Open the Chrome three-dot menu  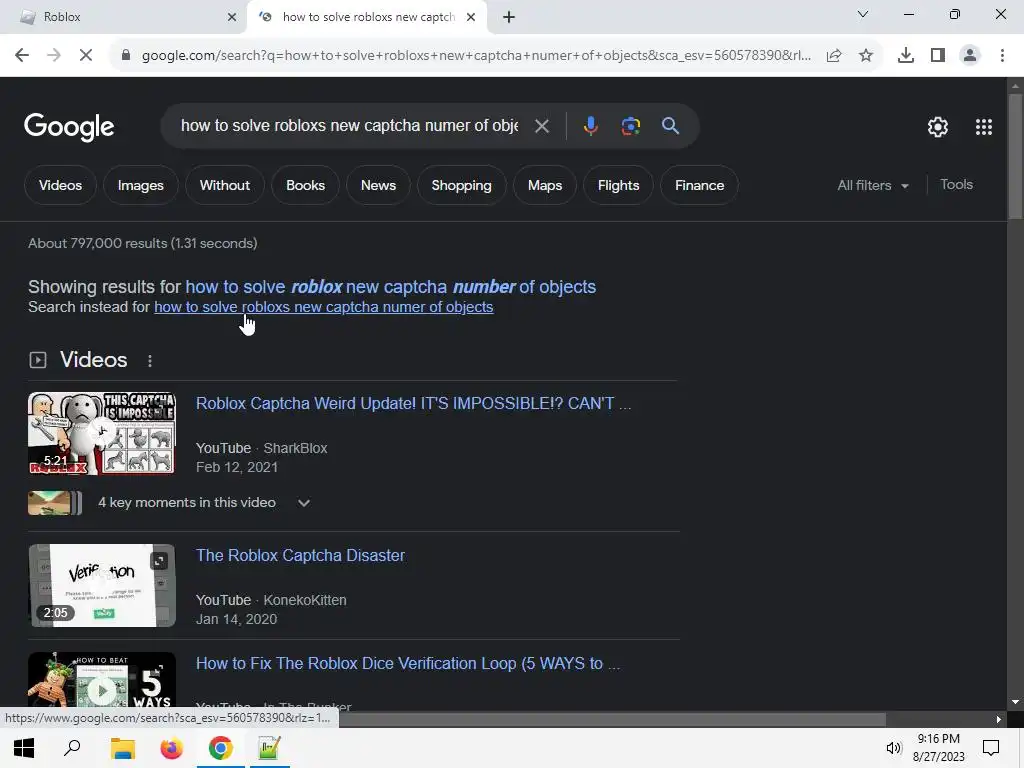(x=1002, y=56)
